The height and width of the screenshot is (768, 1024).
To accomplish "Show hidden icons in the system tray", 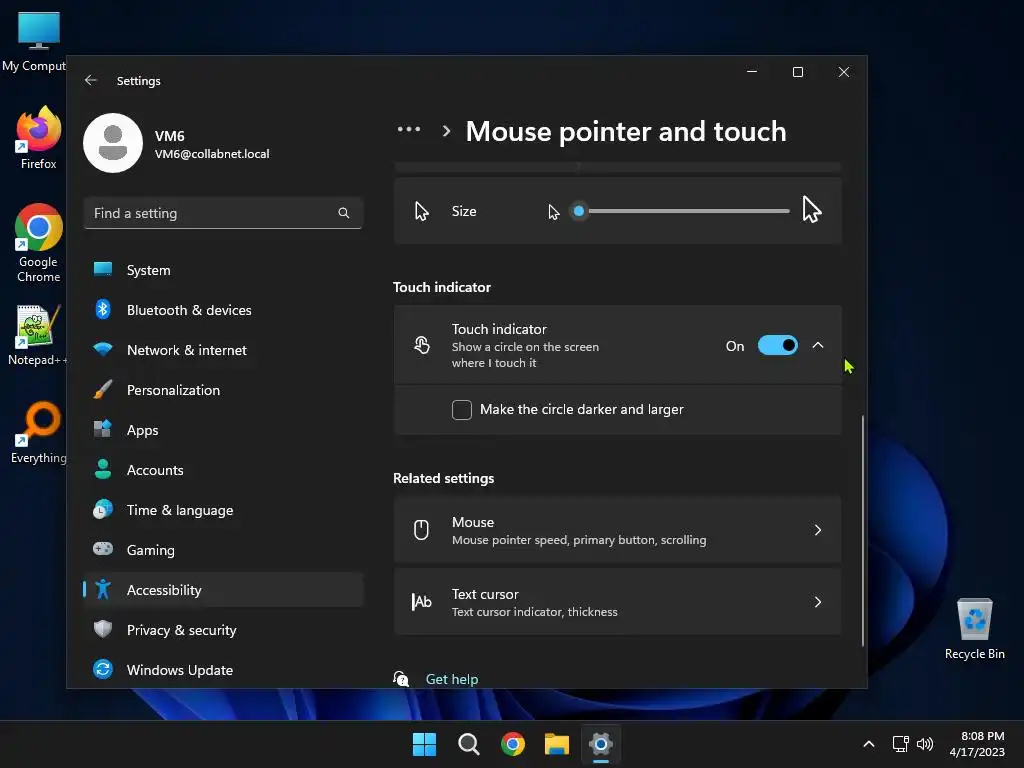I will (x=869, y=744).
